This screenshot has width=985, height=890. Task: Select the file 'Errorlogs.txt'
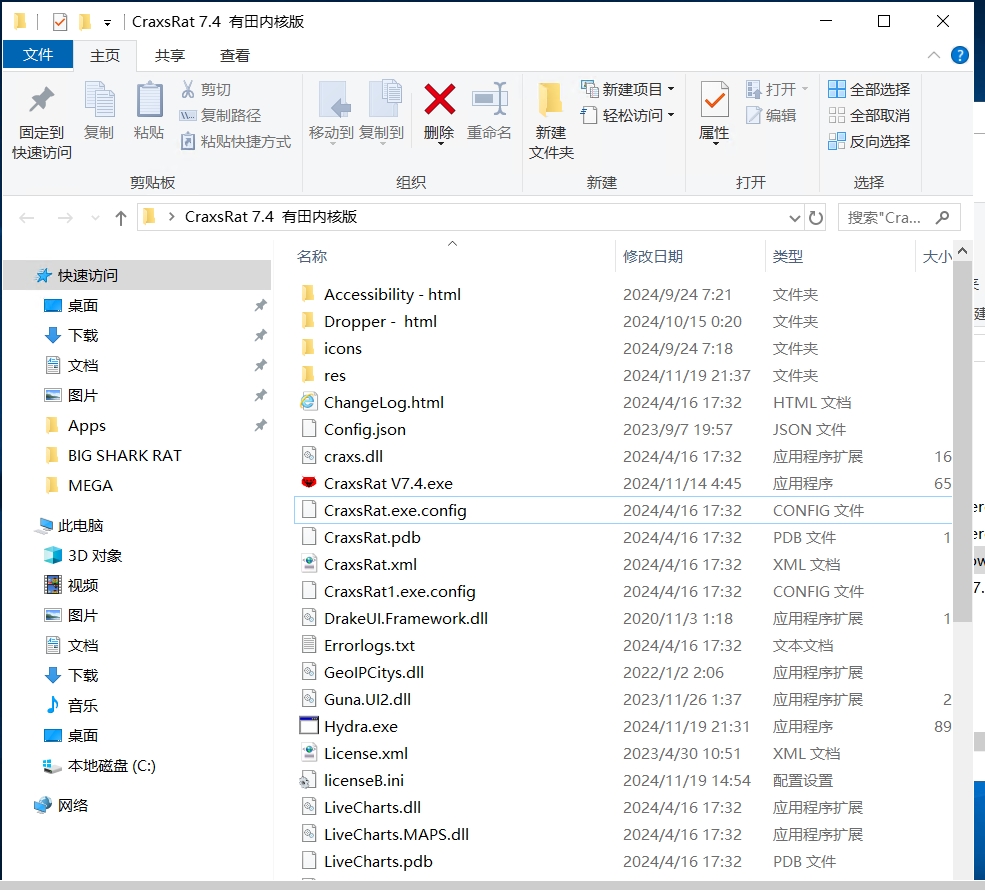coord(623,646)
